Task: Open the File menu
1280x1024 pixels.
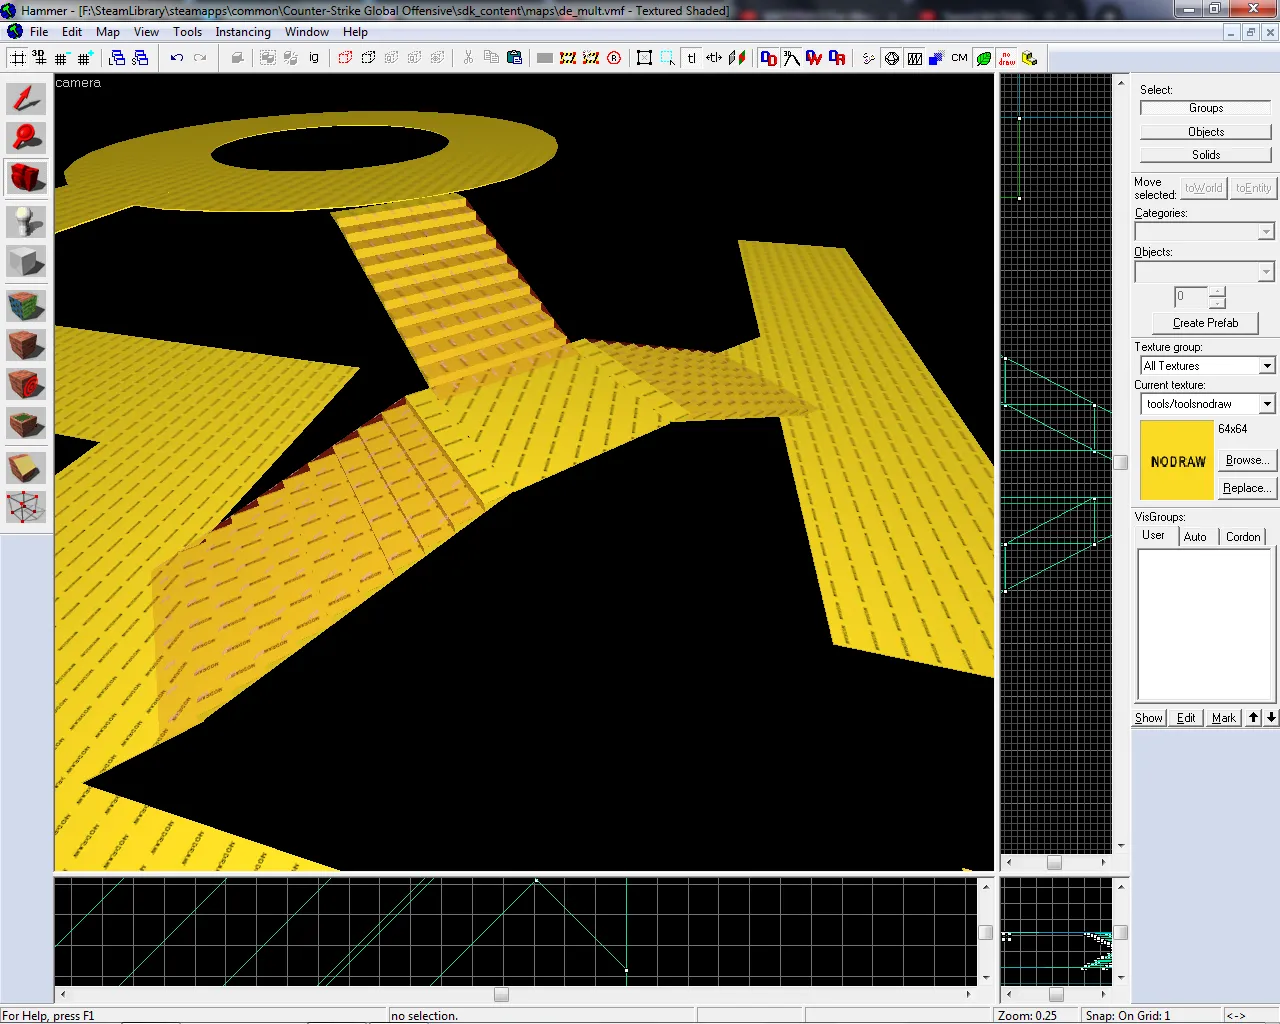Action: click(39, 32)
